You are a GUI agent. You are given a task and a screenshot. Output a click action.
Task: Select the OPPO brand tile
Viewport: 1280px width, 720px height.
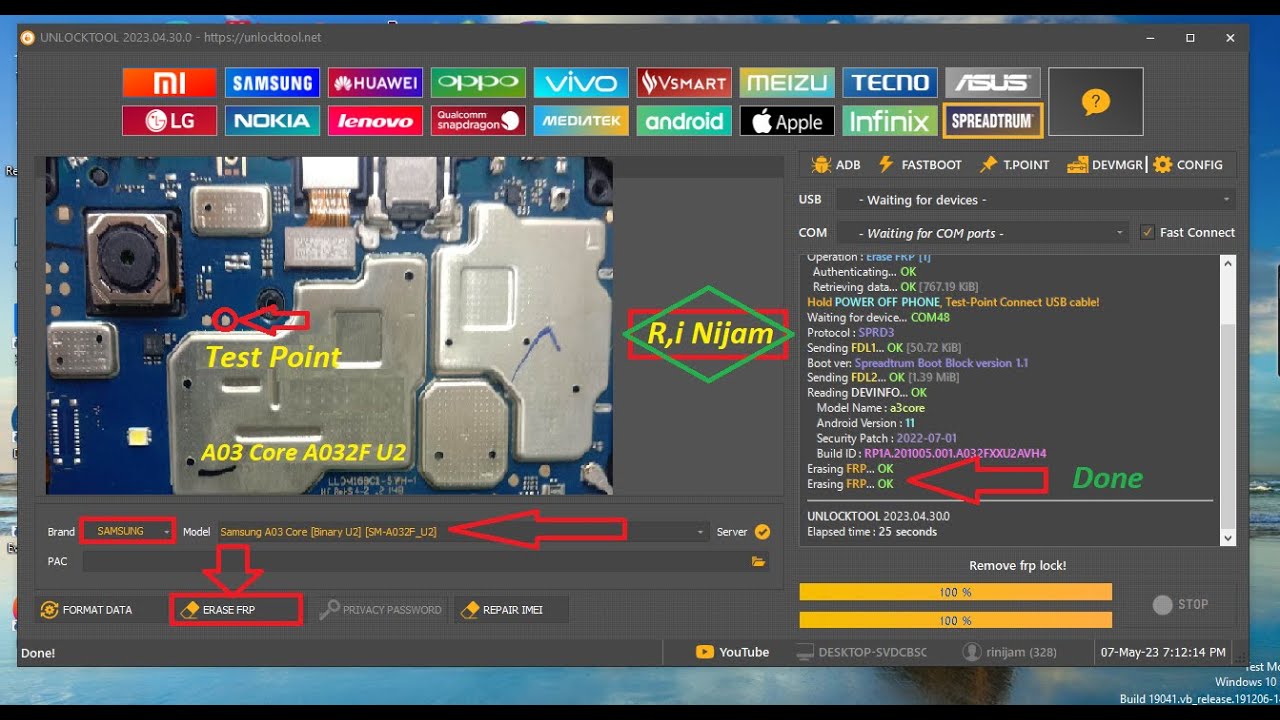(x=478, y=82)
